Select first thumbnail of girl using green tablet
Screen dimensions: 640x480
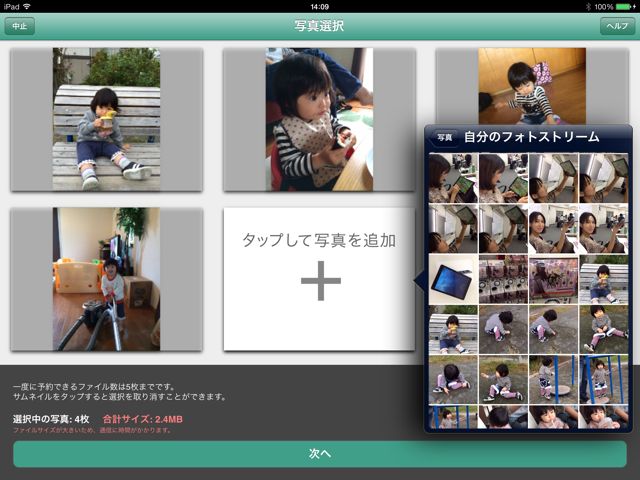pos(453,178)
